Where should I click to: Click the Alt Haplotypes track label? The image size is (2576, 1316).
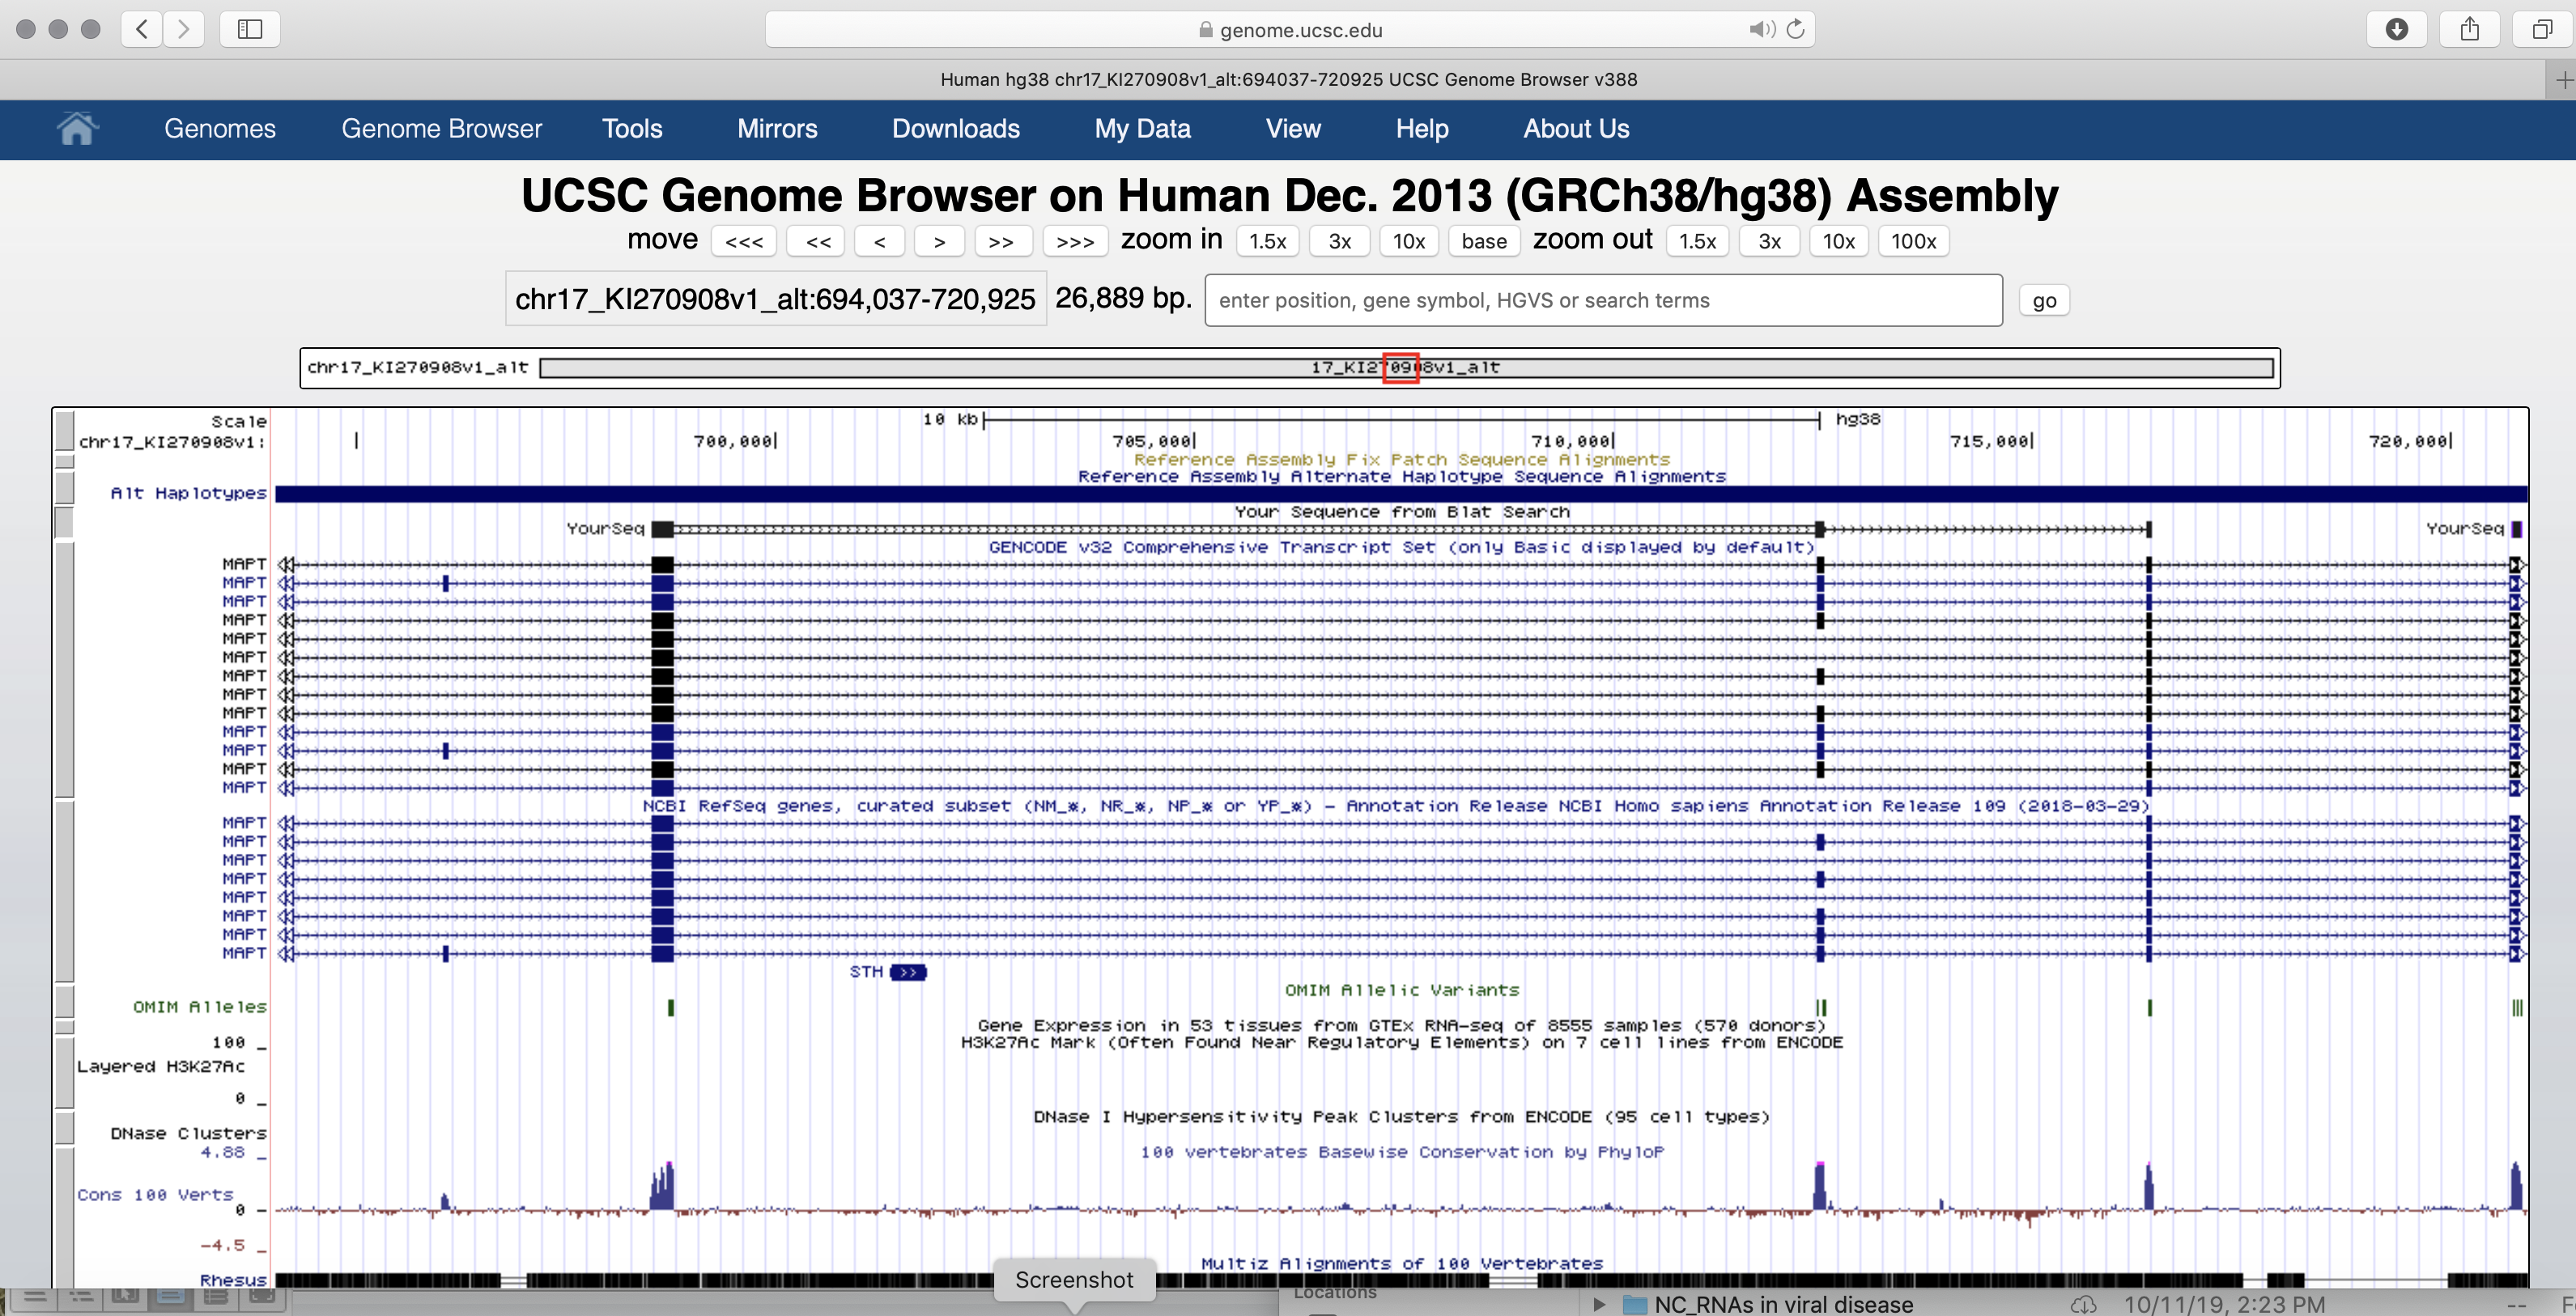pyautogui.click(x=188, y=493)
